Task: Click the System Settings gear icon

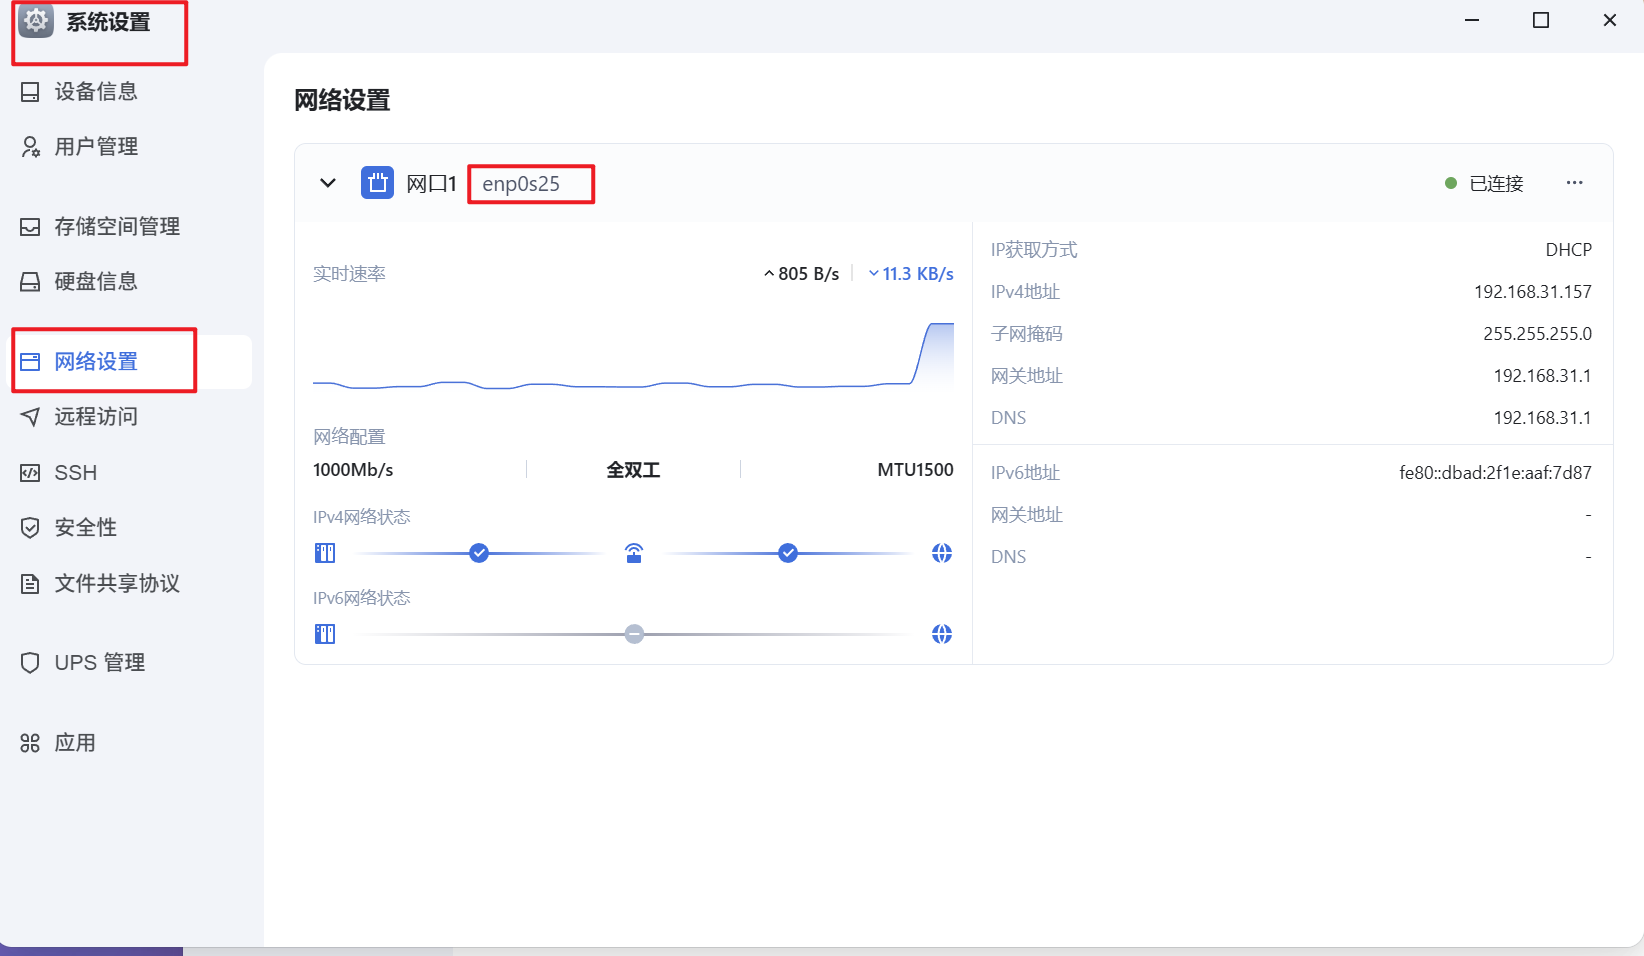Action: click(x=36, y=21)
